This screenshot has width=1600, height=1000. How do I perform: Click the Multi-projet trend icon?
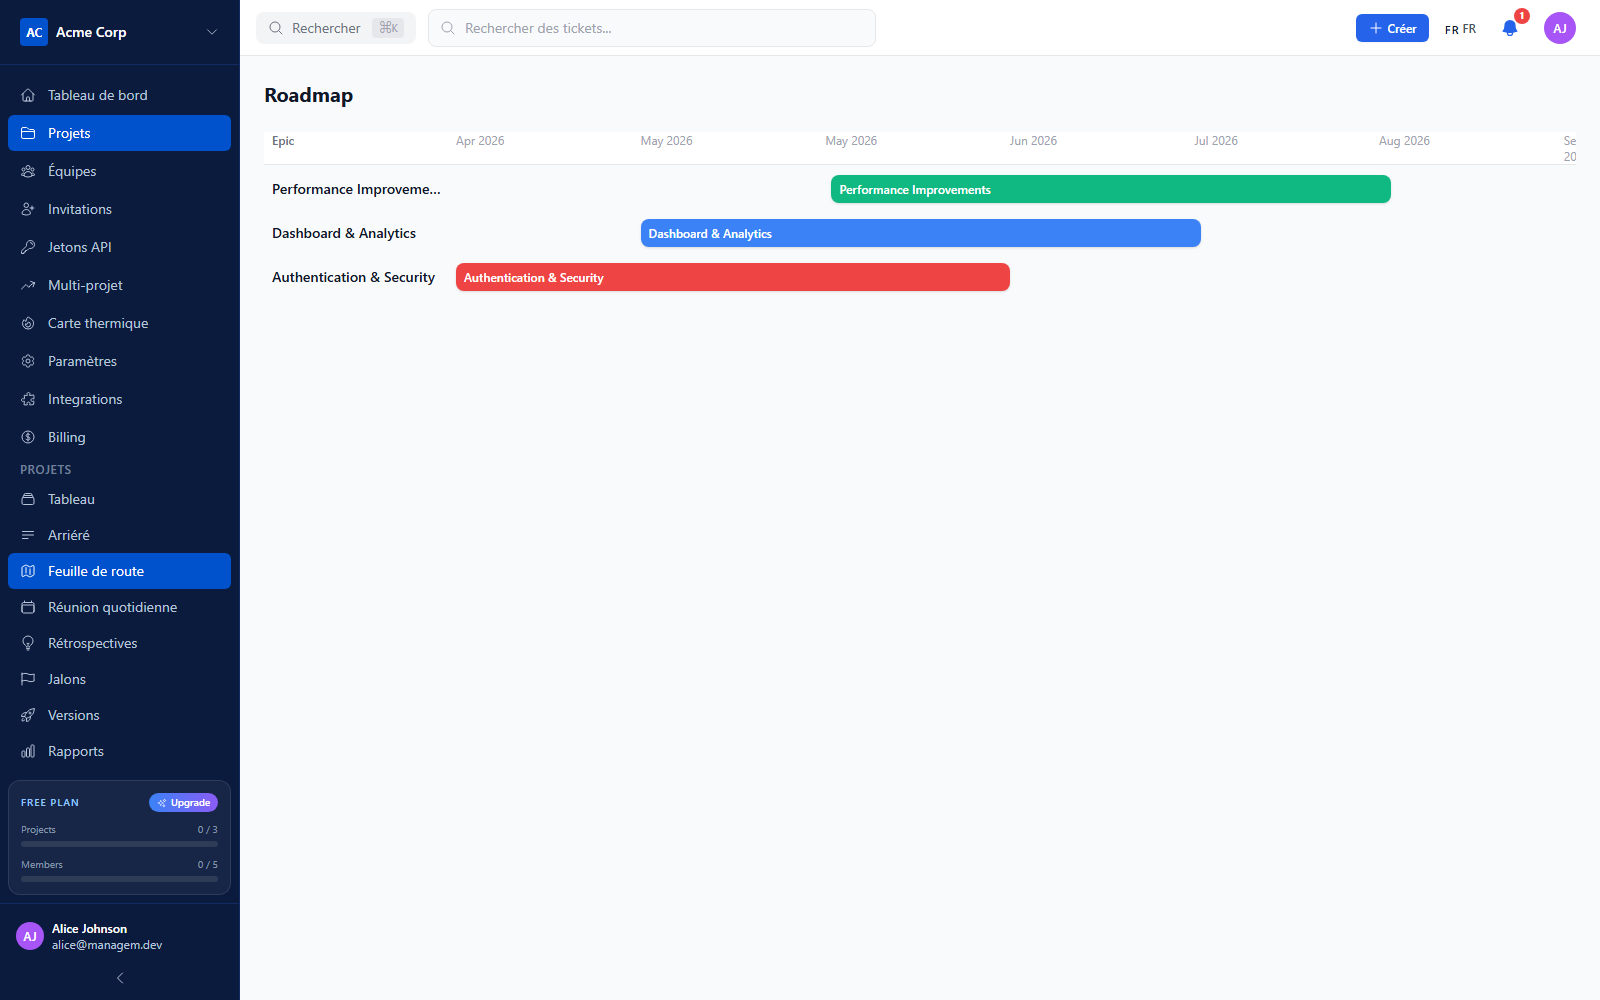(28, 285)
